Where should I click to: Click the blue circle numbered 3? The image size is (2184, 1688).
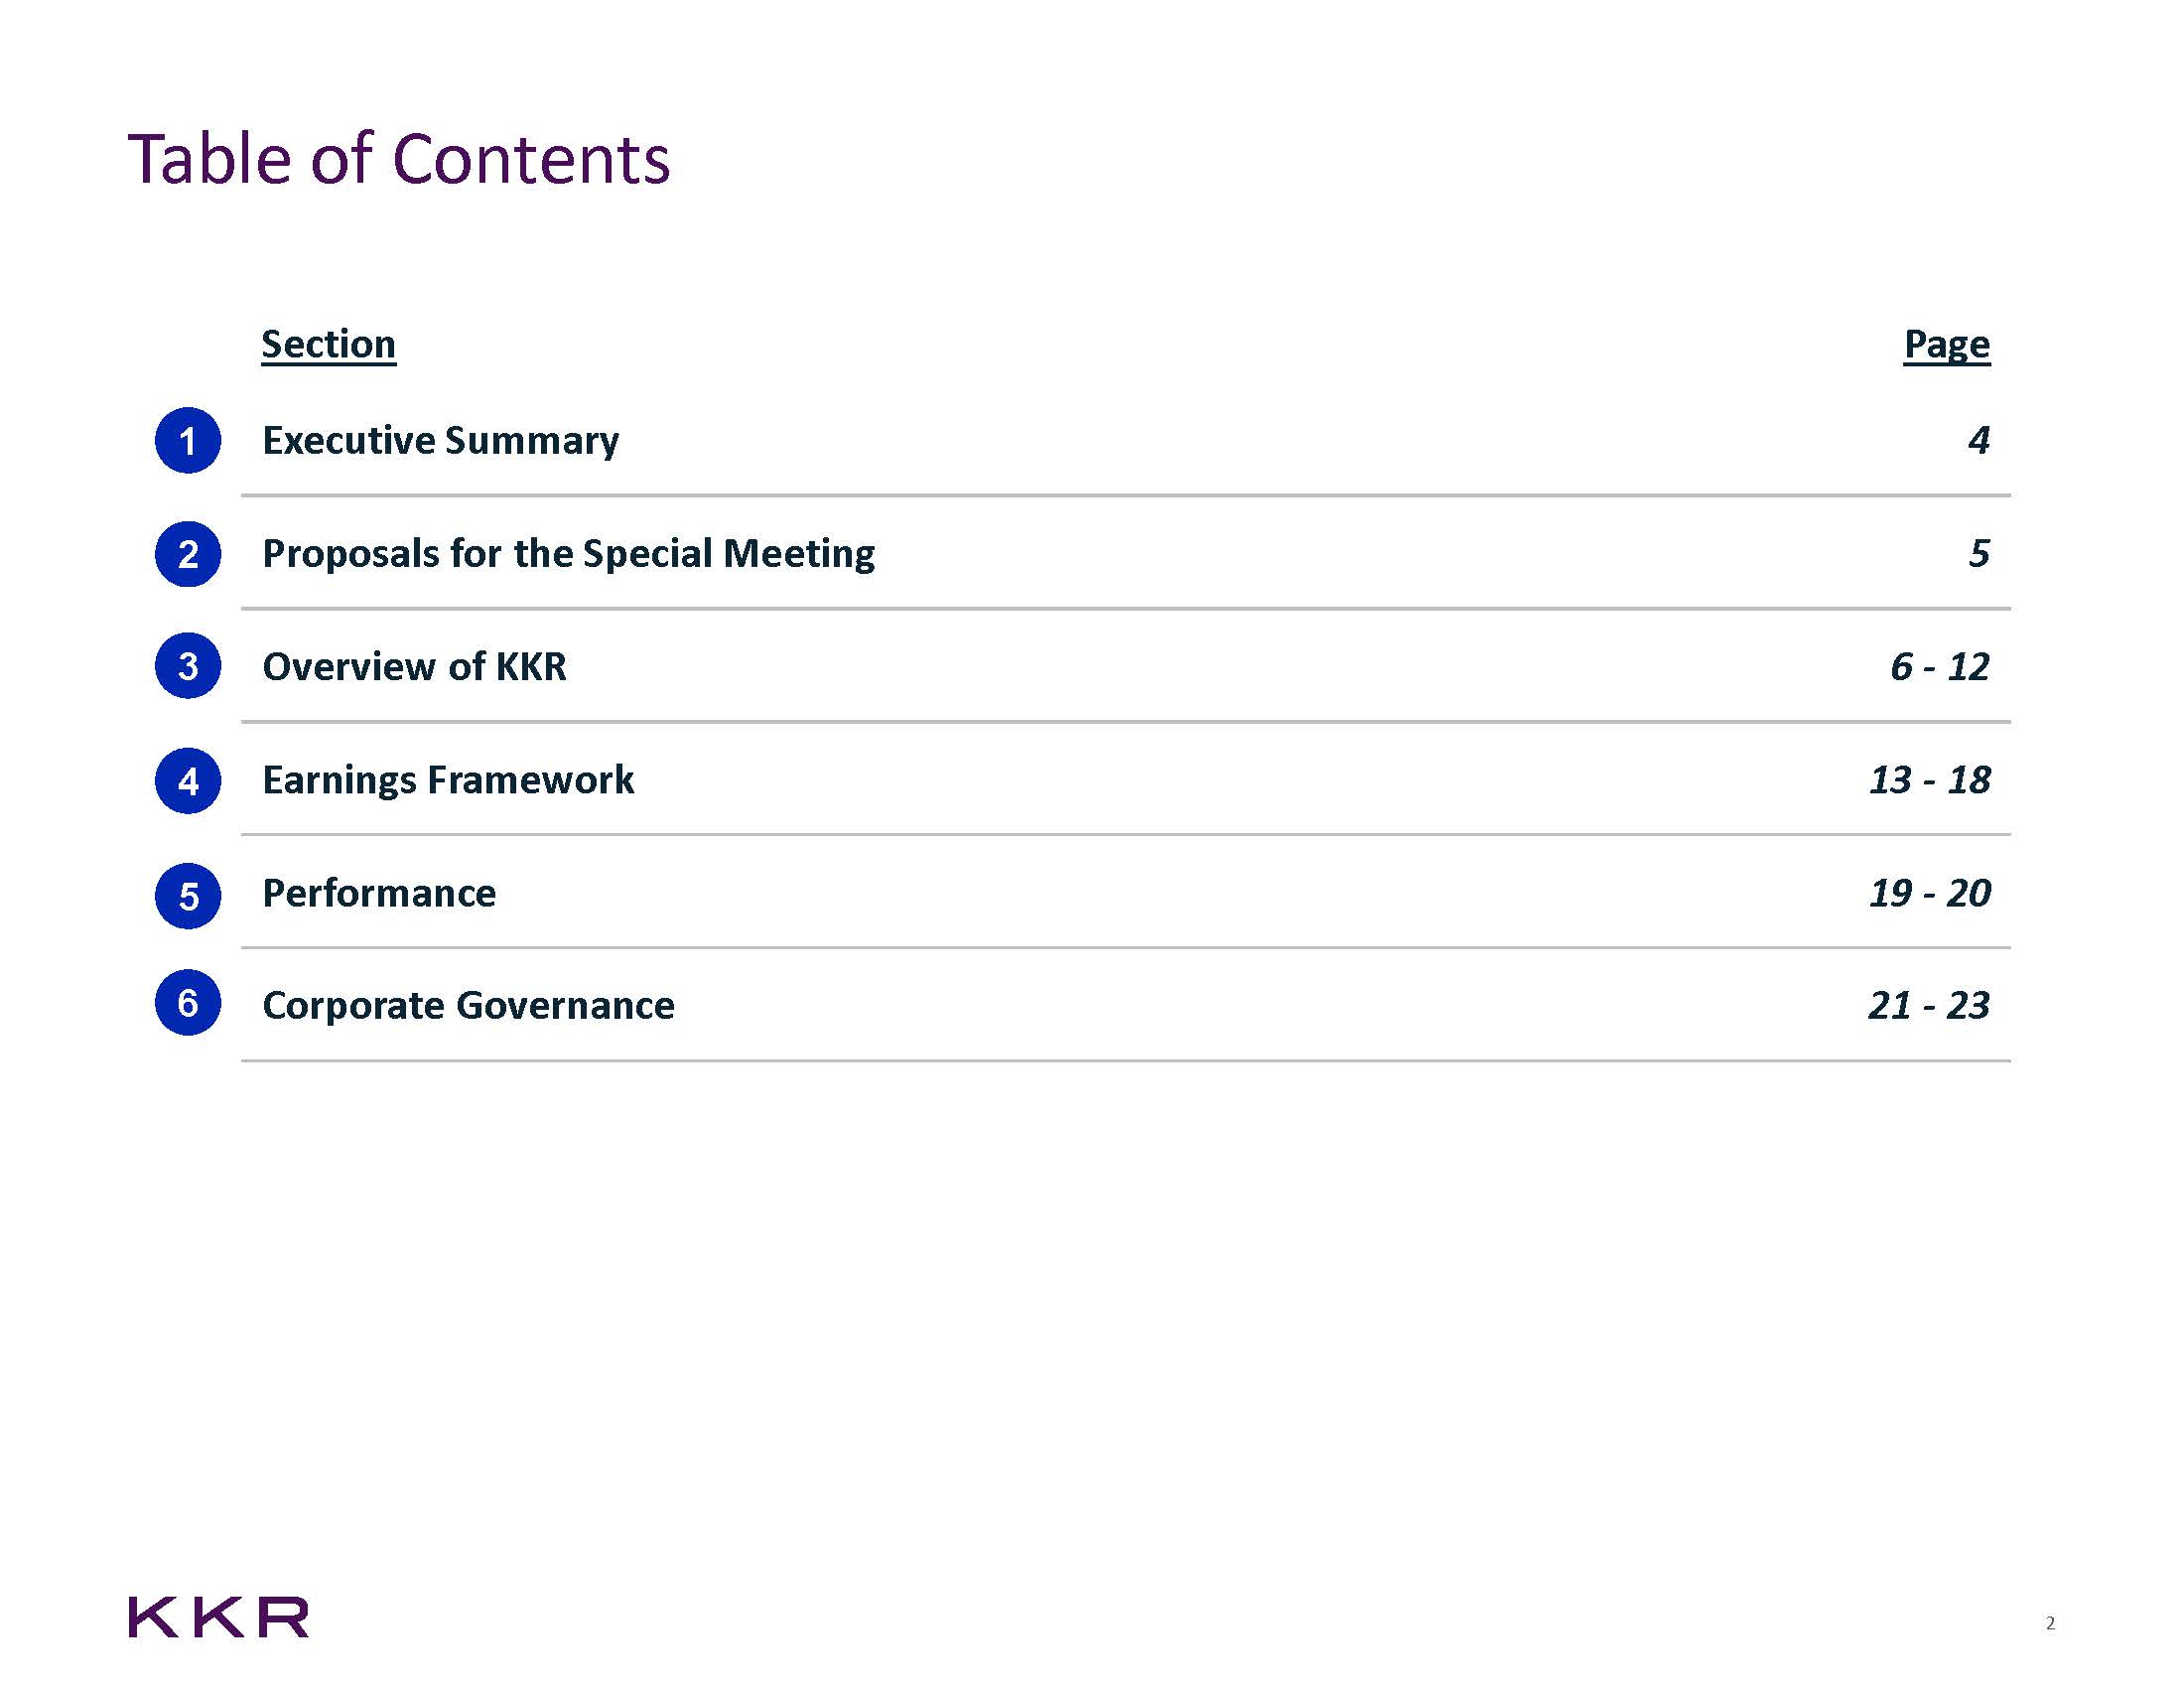point(188,666)
